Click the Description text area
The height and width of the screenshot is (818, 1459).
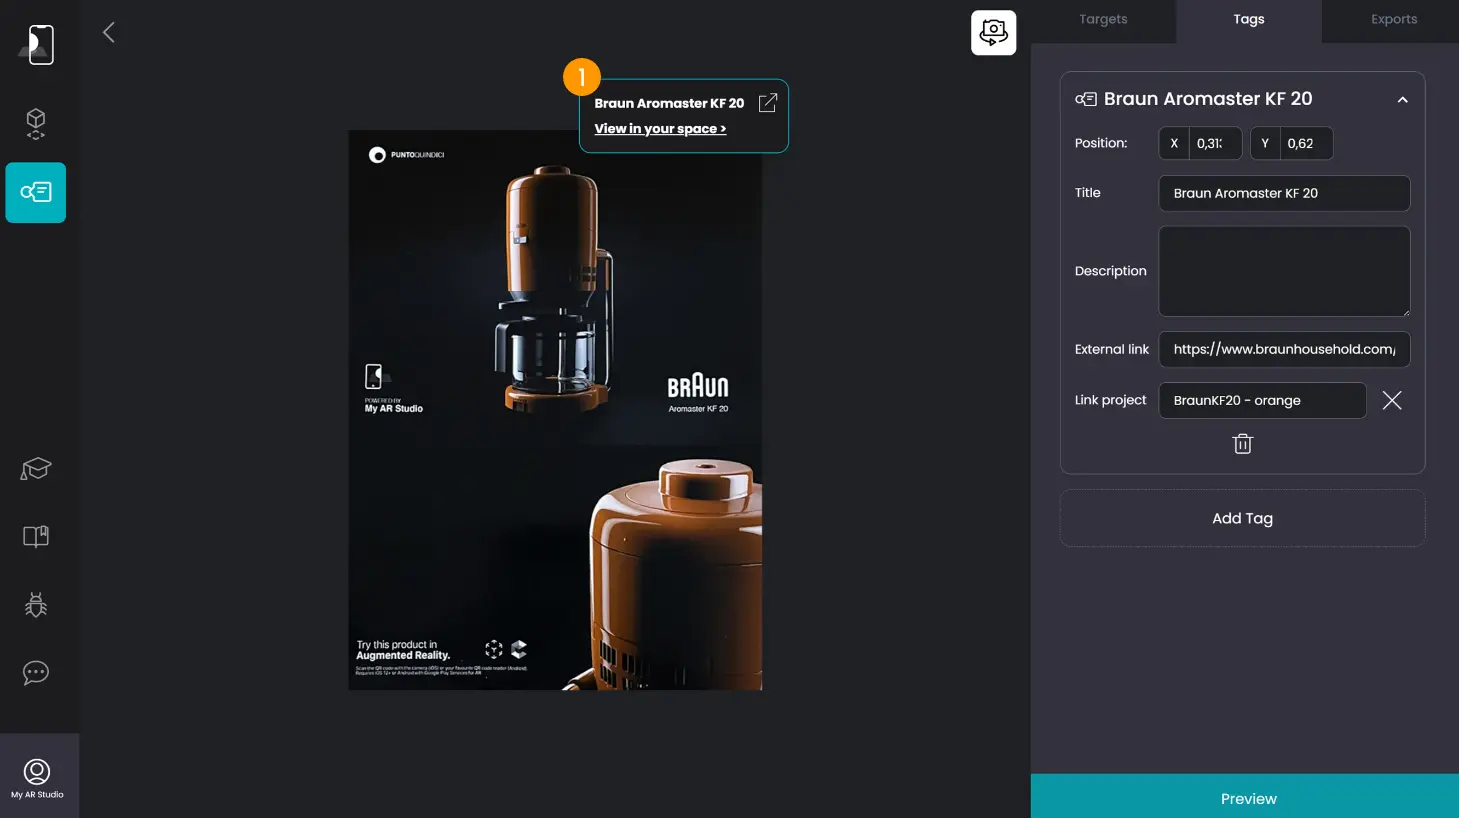pos(1284,271)
